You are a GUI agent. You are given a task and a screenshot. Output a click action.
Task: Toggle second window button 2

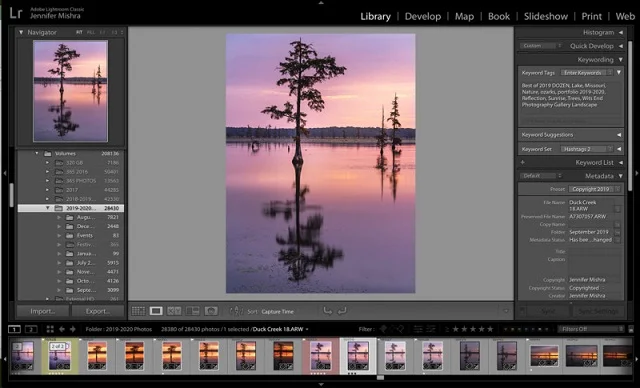[31, 329]
